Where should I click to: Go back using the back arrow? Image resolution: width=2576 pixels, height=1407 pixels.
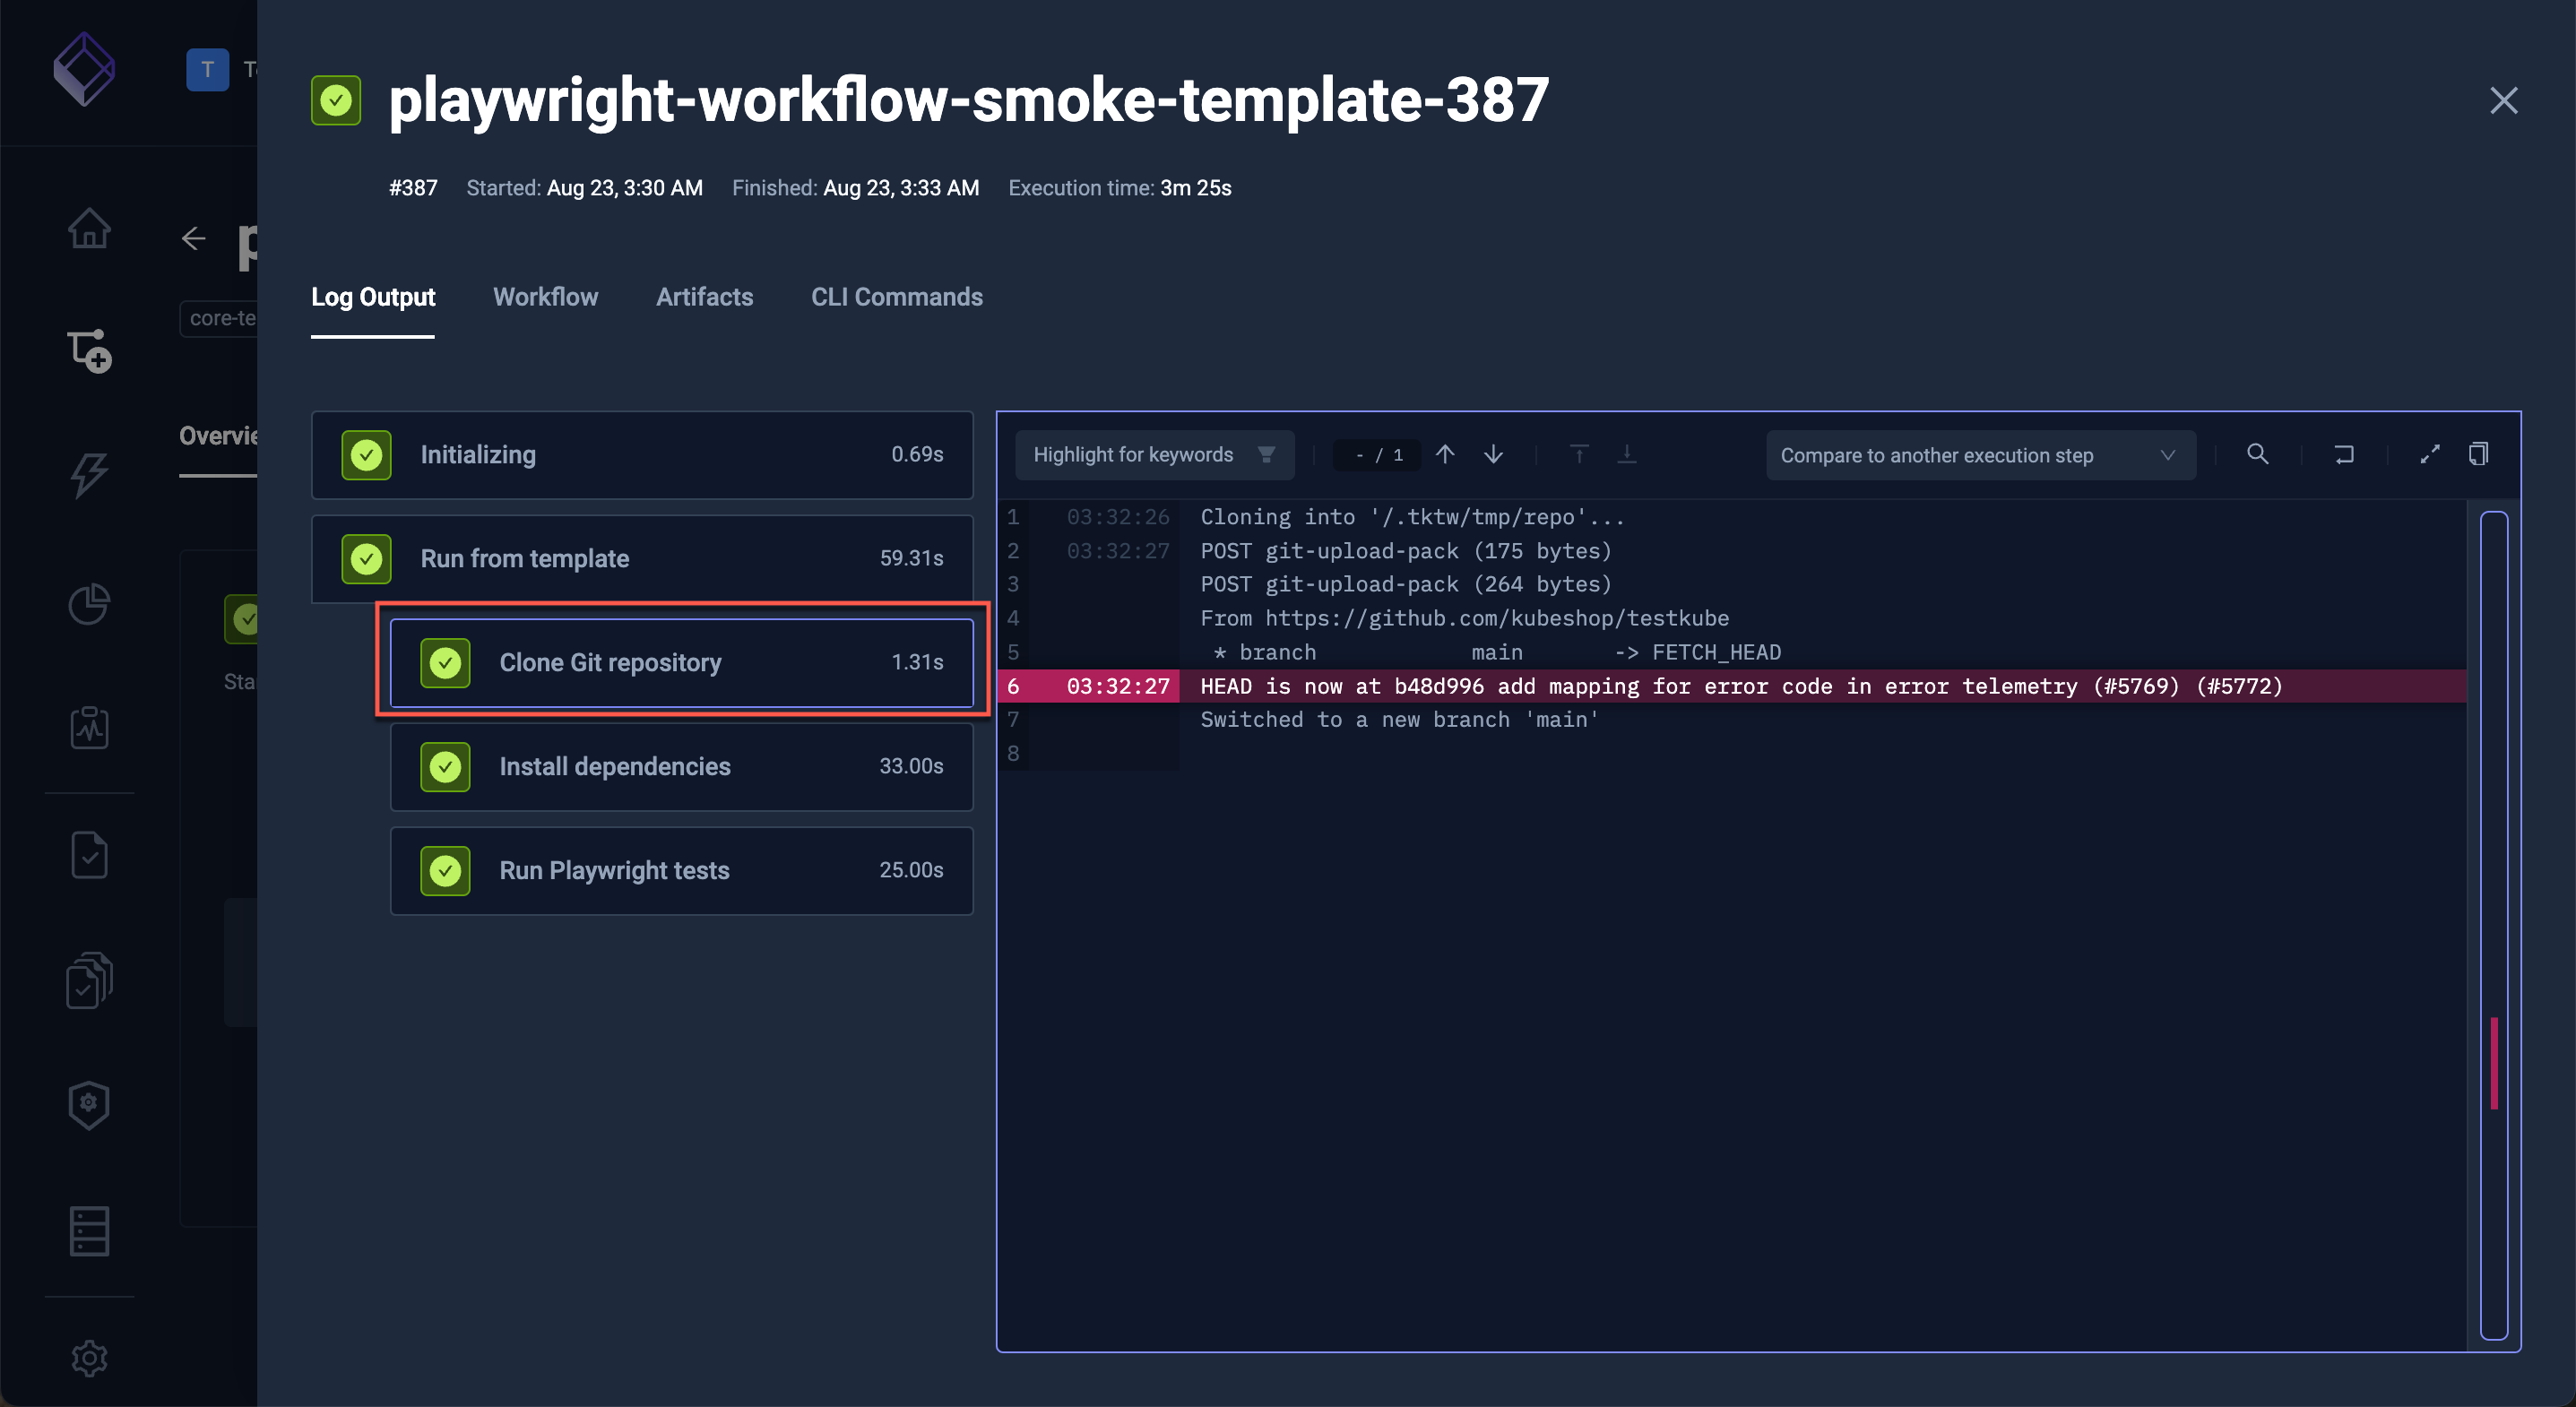click(x=193, y=238)
